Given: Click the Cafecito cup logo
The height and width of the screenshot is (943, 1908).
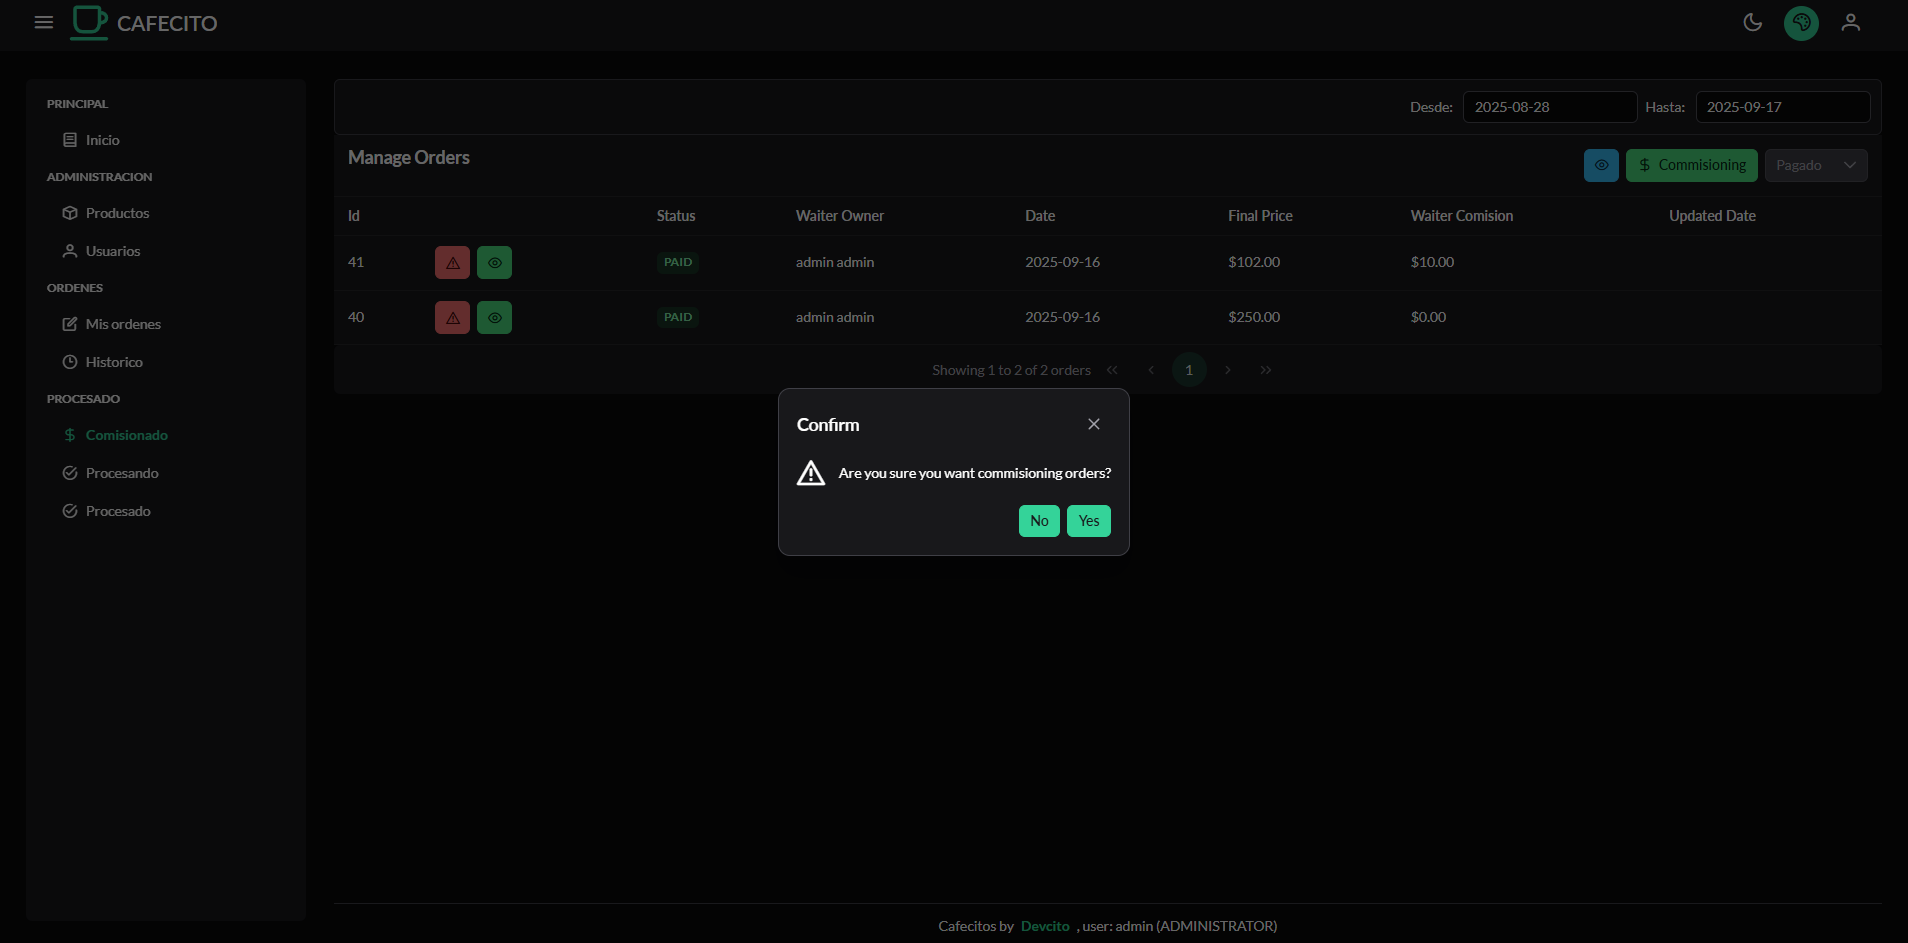Looking at the screenshot, I should pos(89,22).
